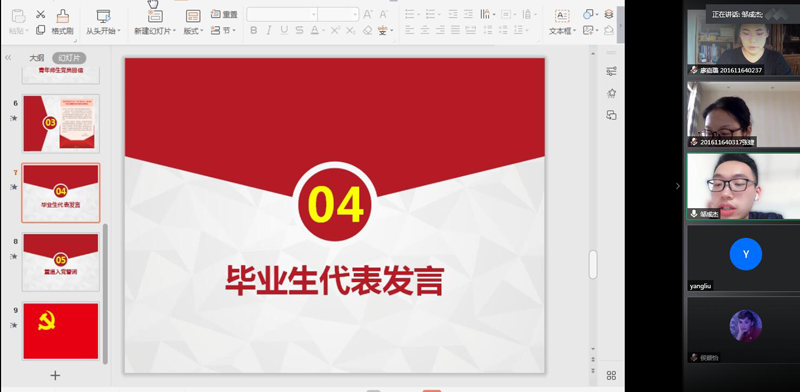Expand meeting panel with arrow chevron
Image resolution: width=800 pixels, height=392 pixels.
click(678, 186)
